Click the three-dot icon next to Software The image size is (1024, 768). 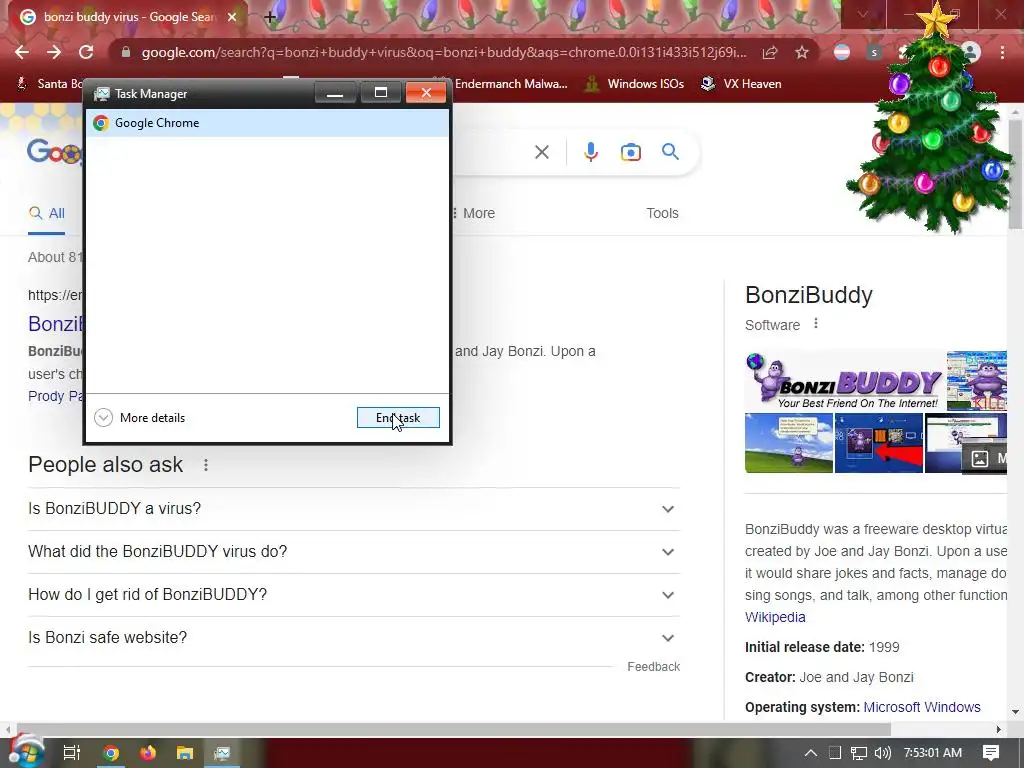(816, 323)
